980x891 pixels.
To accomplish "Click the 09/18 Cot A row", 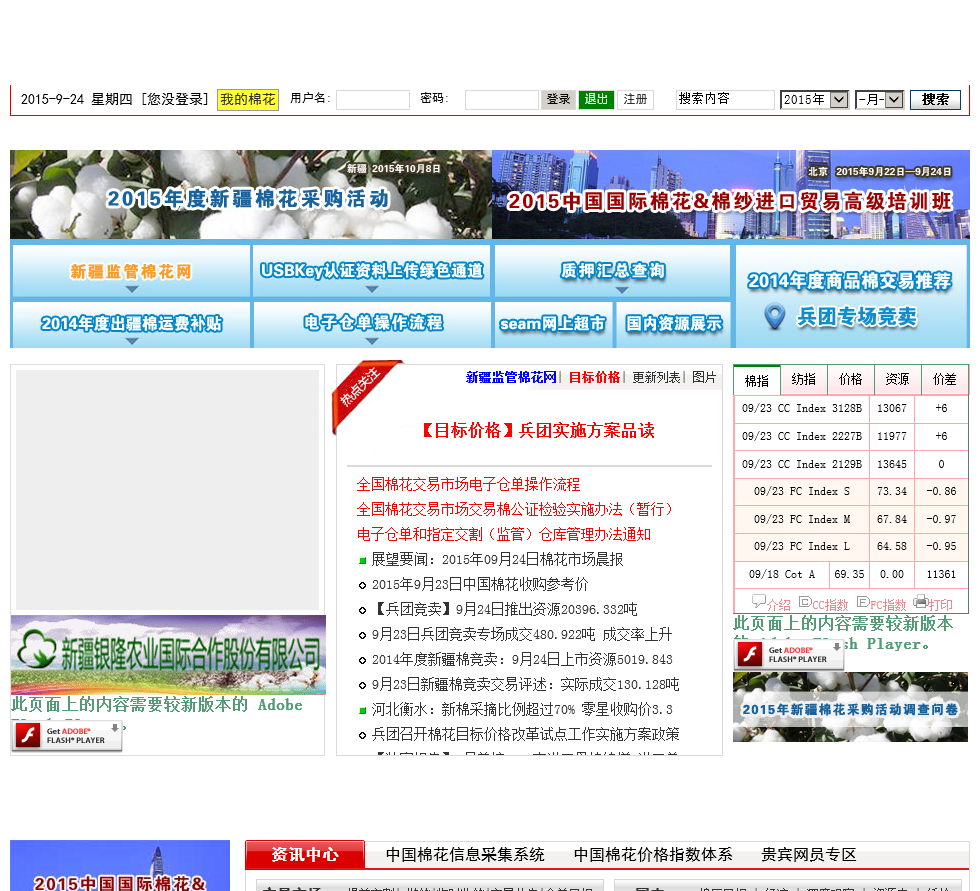I will pyautogui.click(x=851, y=574).
